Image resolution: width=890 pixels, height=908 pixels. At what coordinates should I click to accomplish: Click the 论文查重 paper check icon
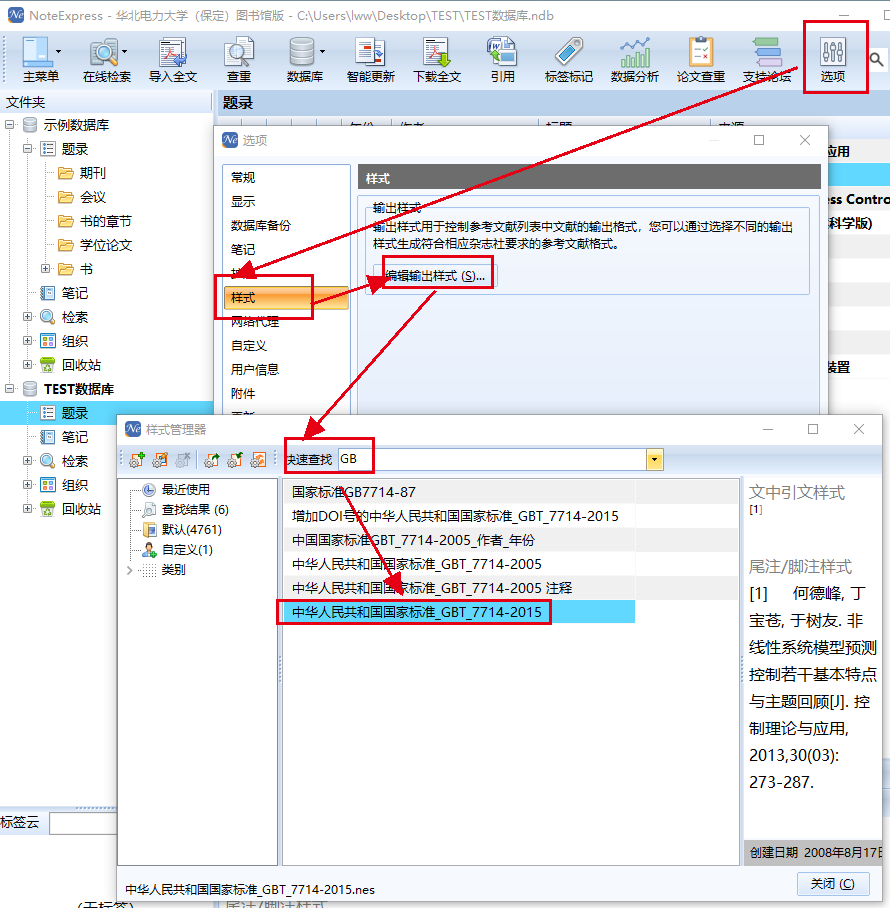pos(701,52)
